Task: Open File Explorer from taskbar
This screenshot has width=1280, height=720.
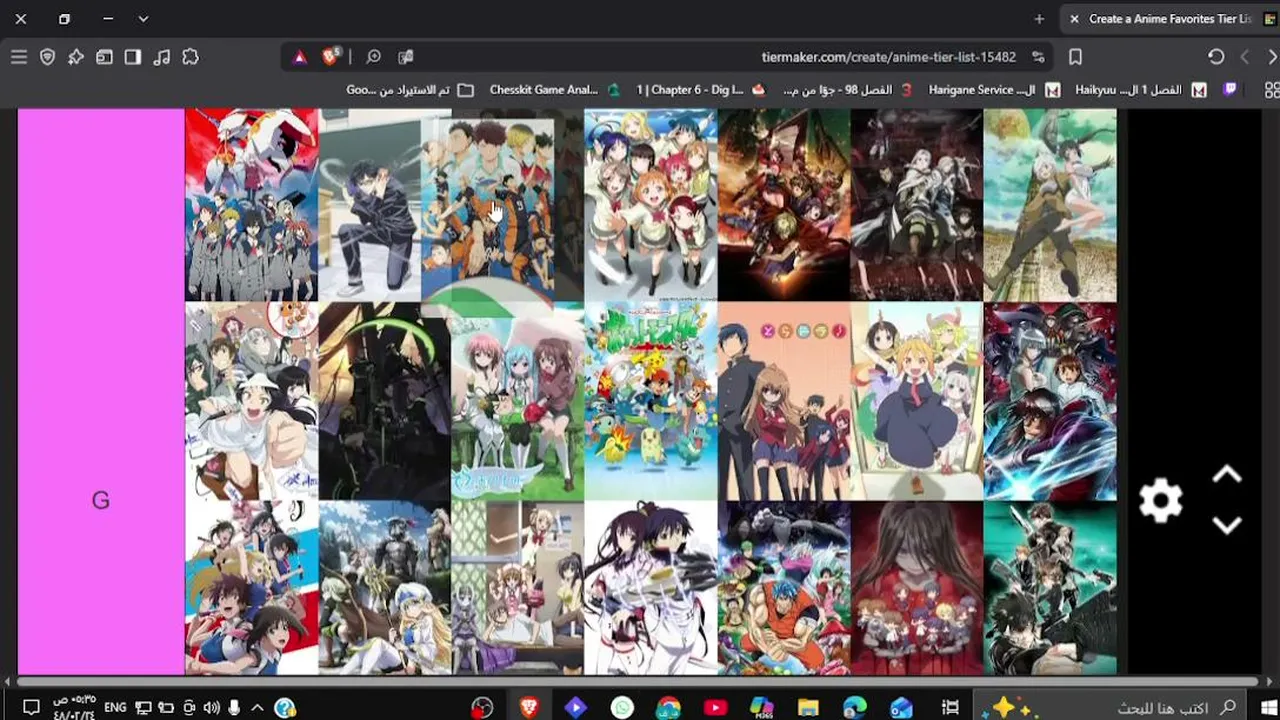Action: [808, 708]
